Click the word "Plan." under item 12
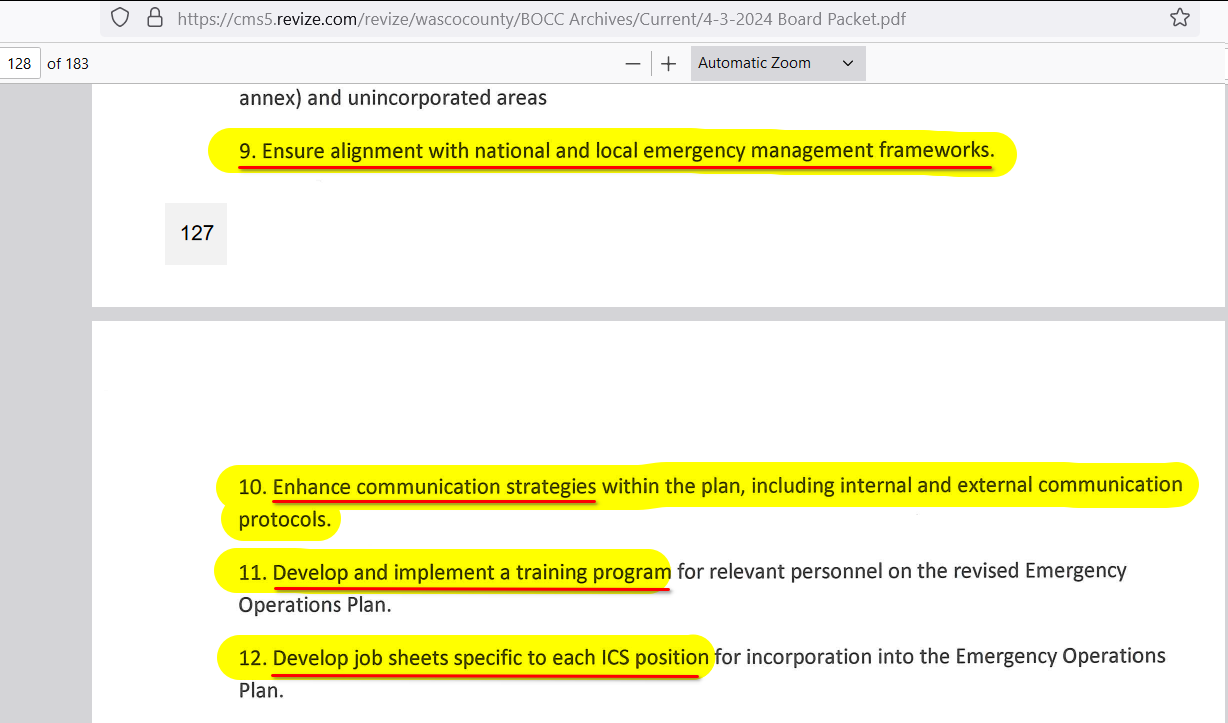Image resolution: width=1228 pixels, height=723 pixels. pos(261,691)
